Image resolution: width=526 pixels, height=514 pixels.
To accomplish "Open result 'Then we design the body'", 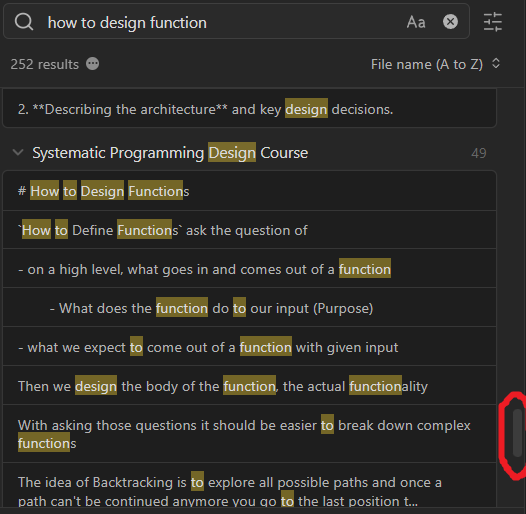I will pos(249,385).
